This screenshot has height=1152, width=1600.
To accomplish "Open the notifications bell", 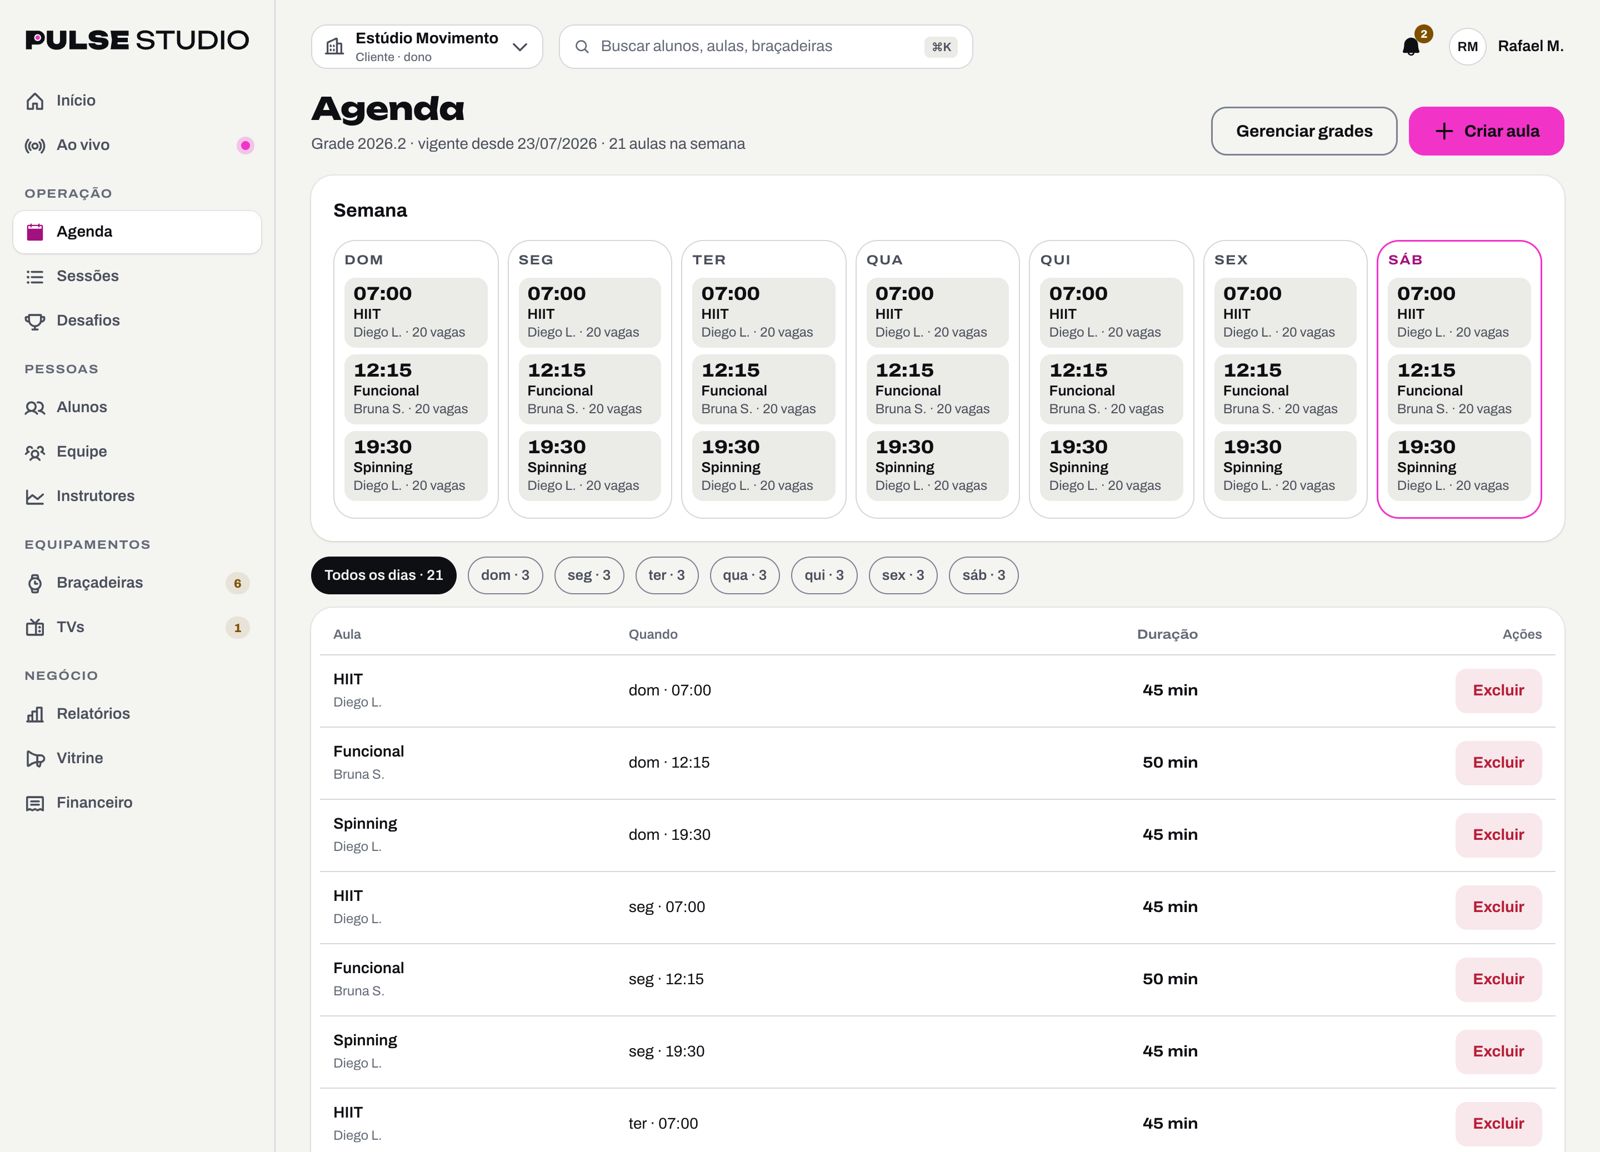I will (x=1411, y=47).
